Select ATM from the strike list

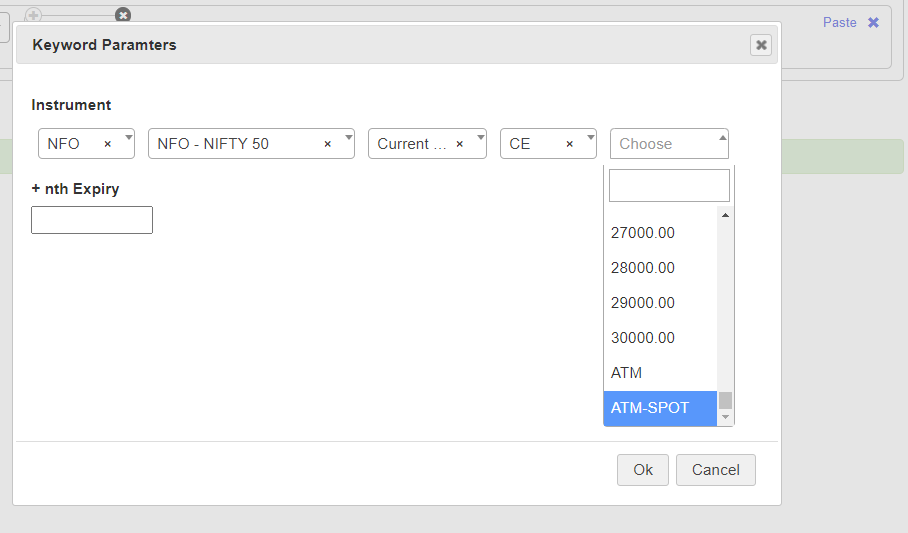click(660, 373)
